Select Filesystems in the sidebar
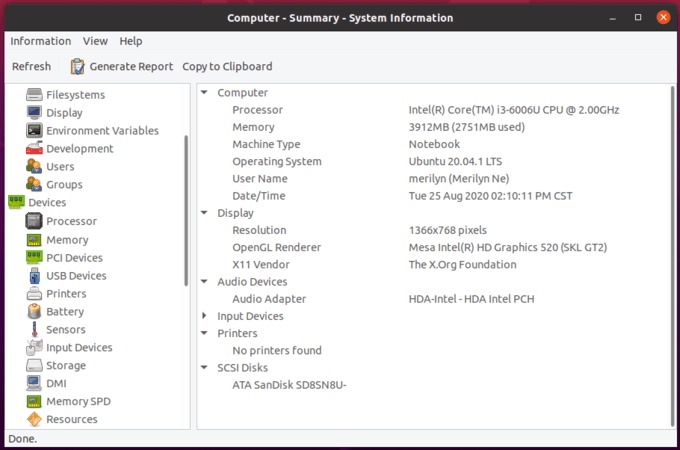 [x=75, y=95]
